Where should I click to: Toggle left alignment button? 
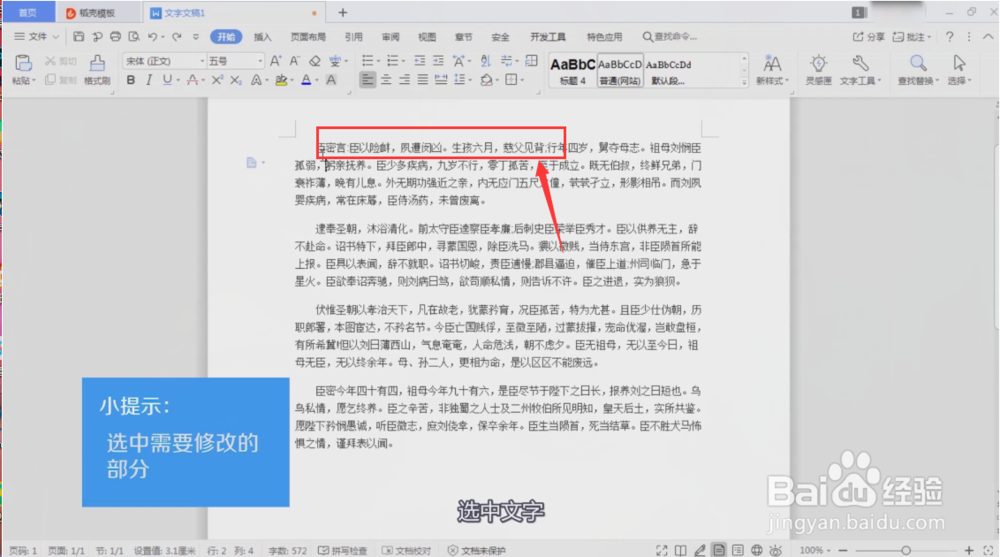pos(367,80)
